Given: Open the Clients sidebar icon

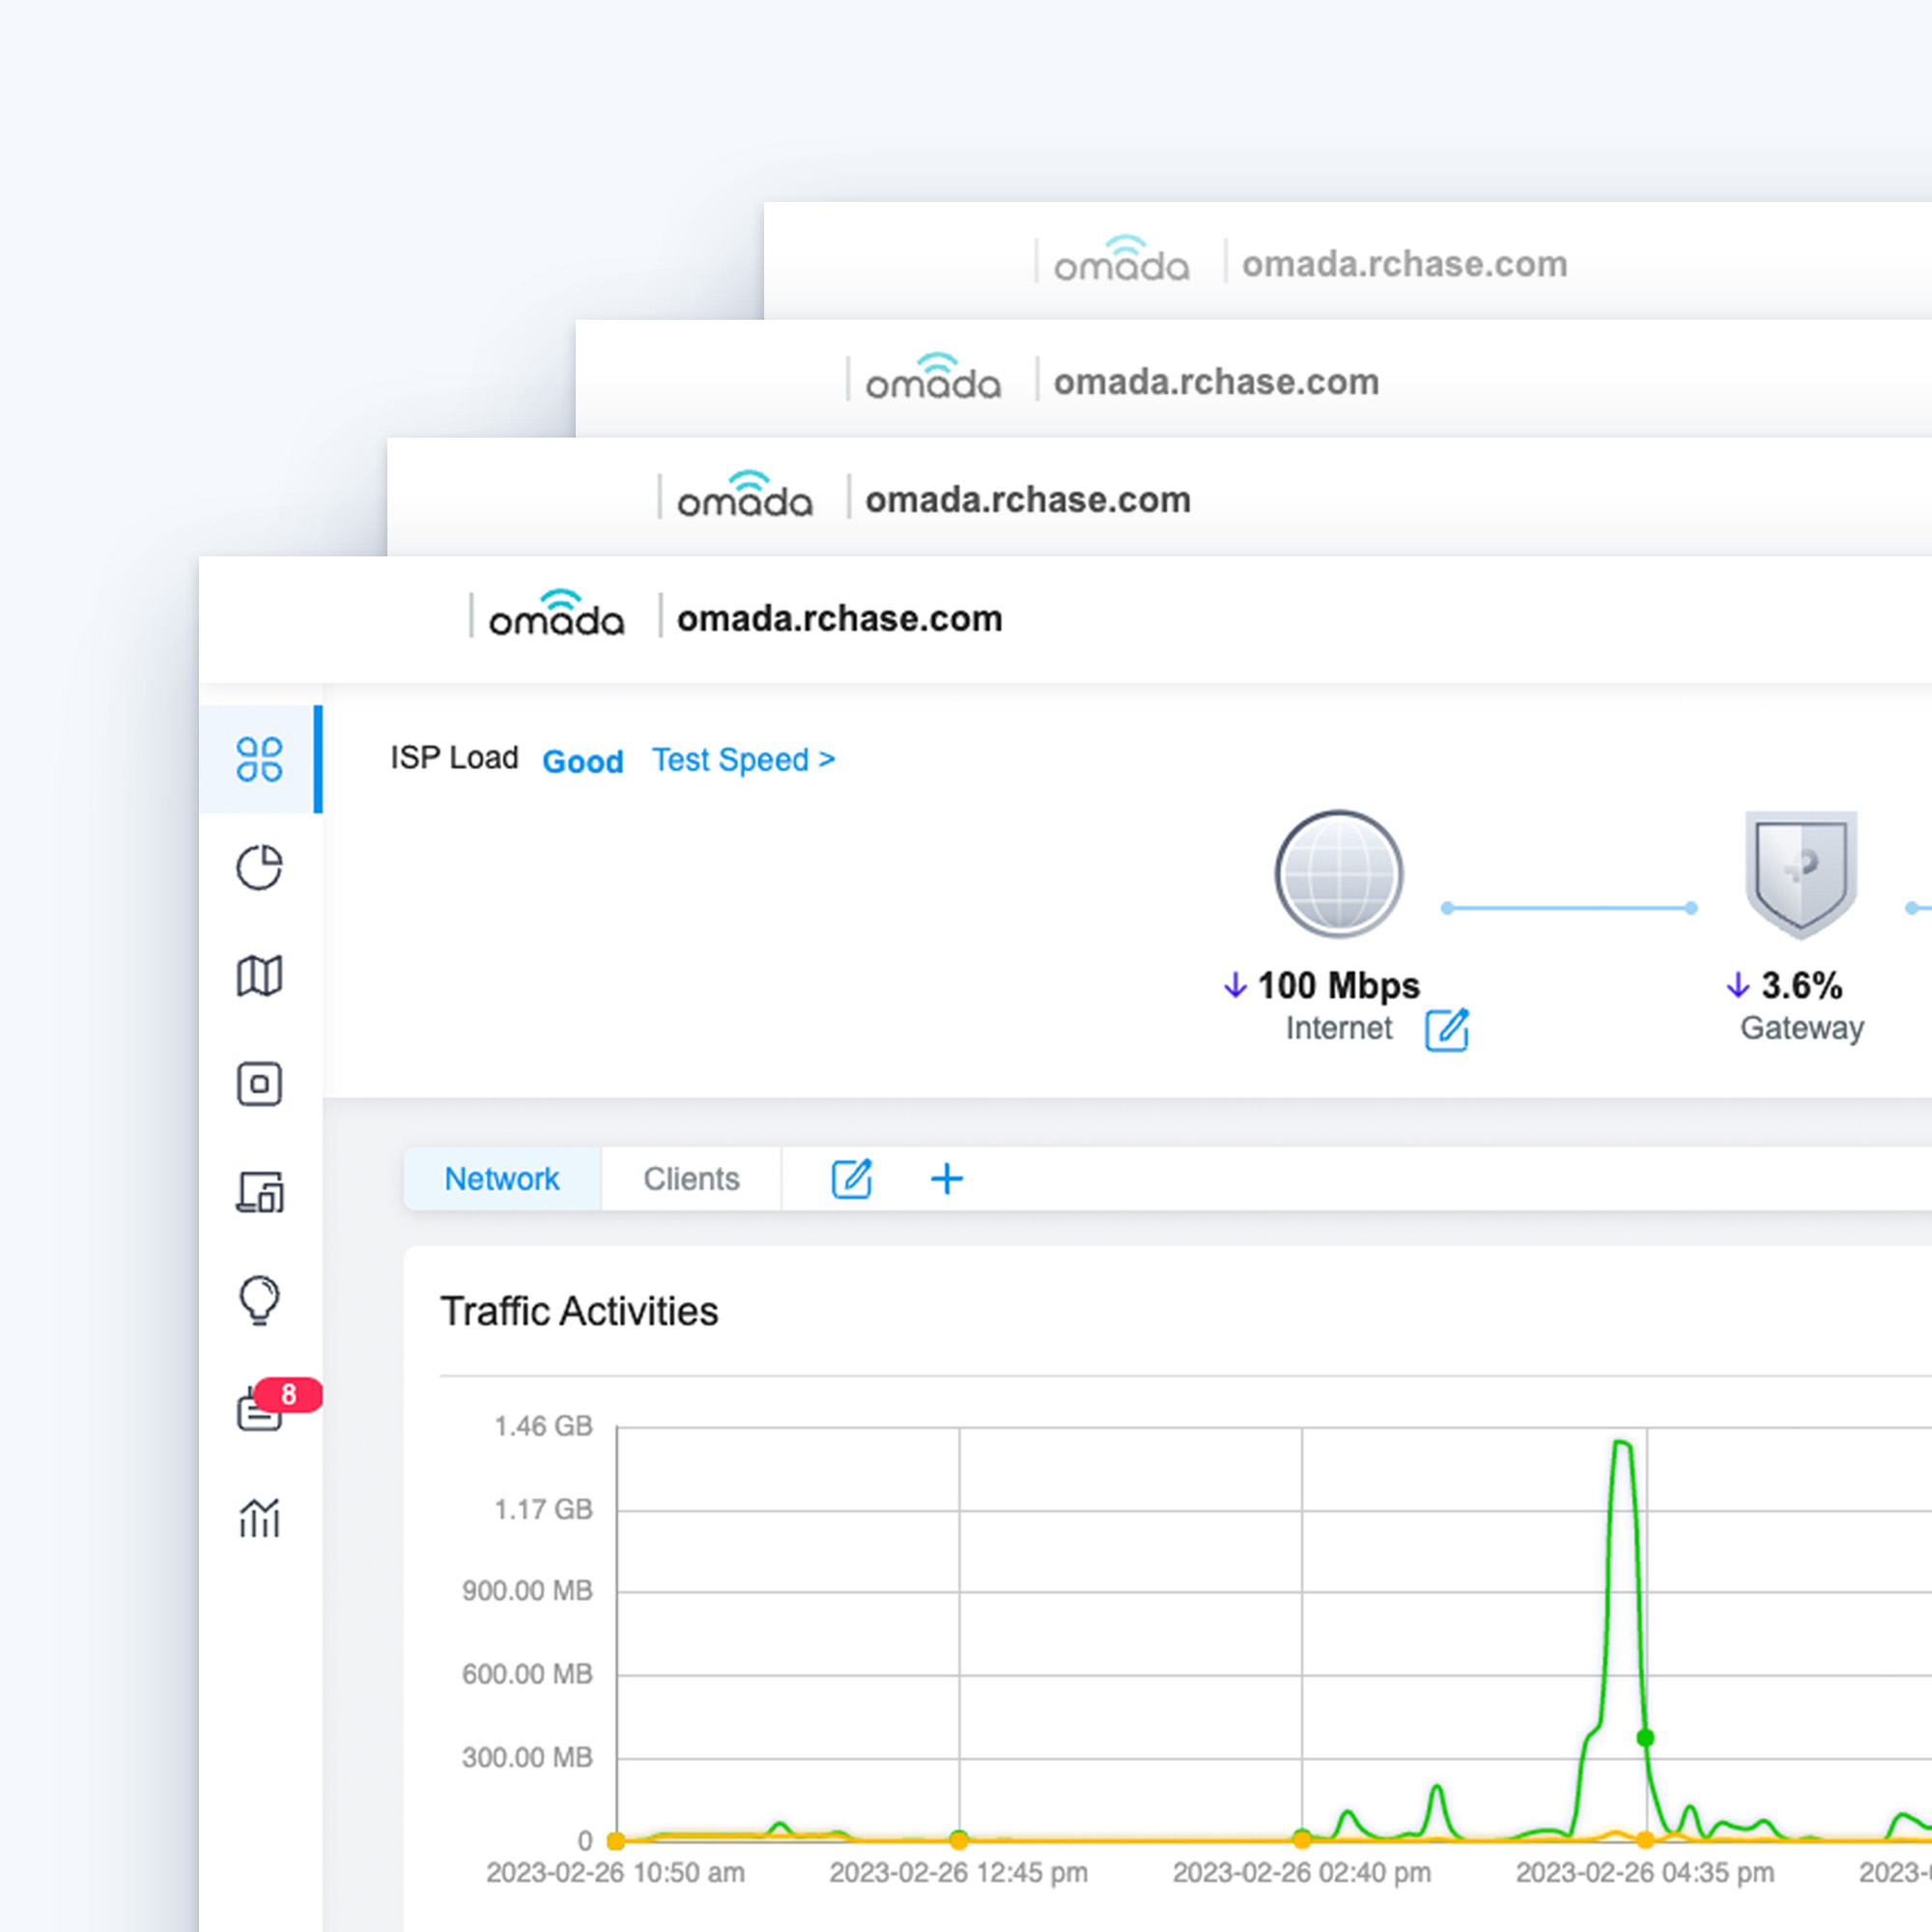Looking at the screenshot, I should pos(259,1192).
